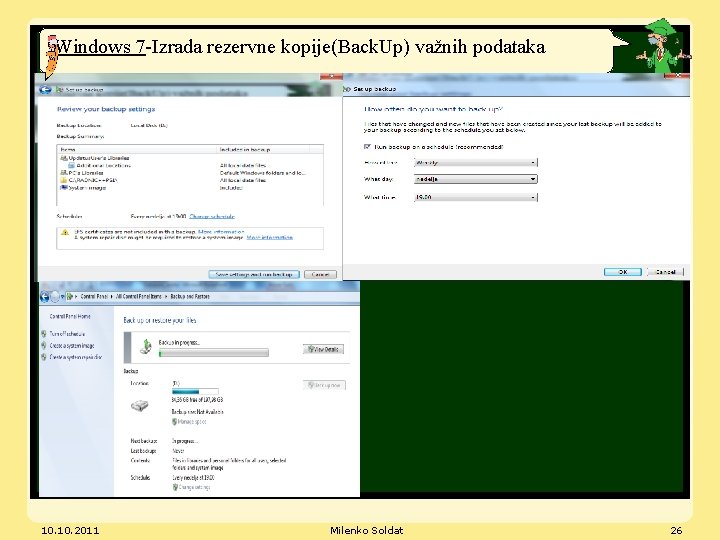
Task: Click Save settings and run backup button
Action: [254, 274]
